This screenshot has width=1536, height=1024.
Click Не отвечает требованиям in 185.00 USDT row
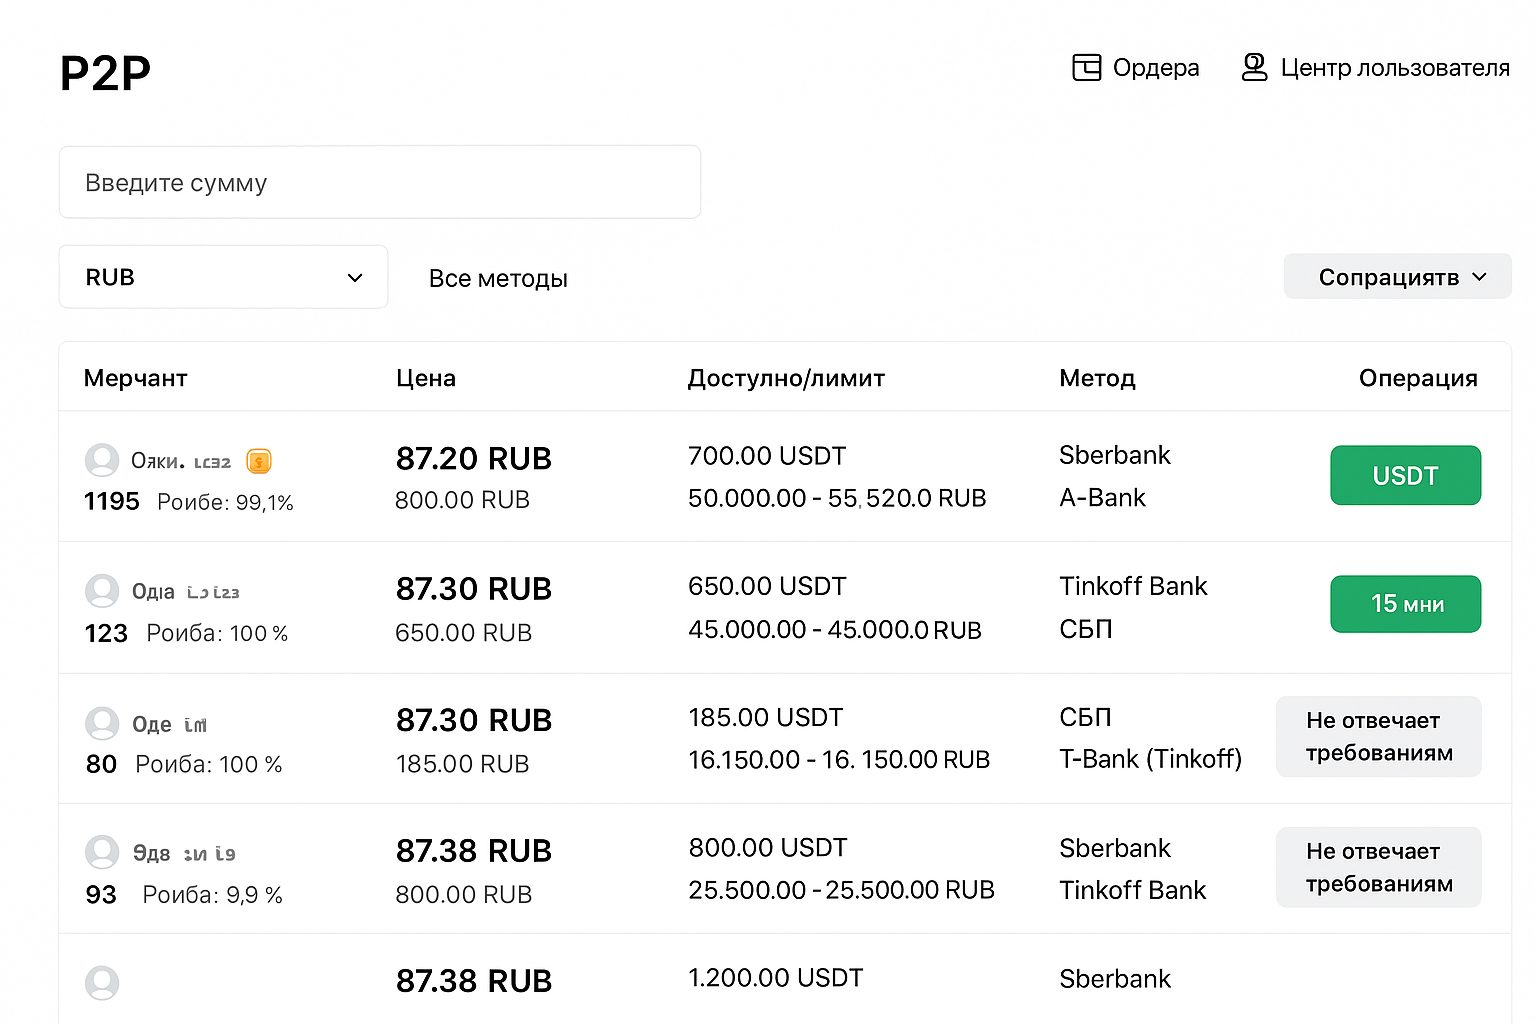pyautogui.click(x=1379, y=737)
